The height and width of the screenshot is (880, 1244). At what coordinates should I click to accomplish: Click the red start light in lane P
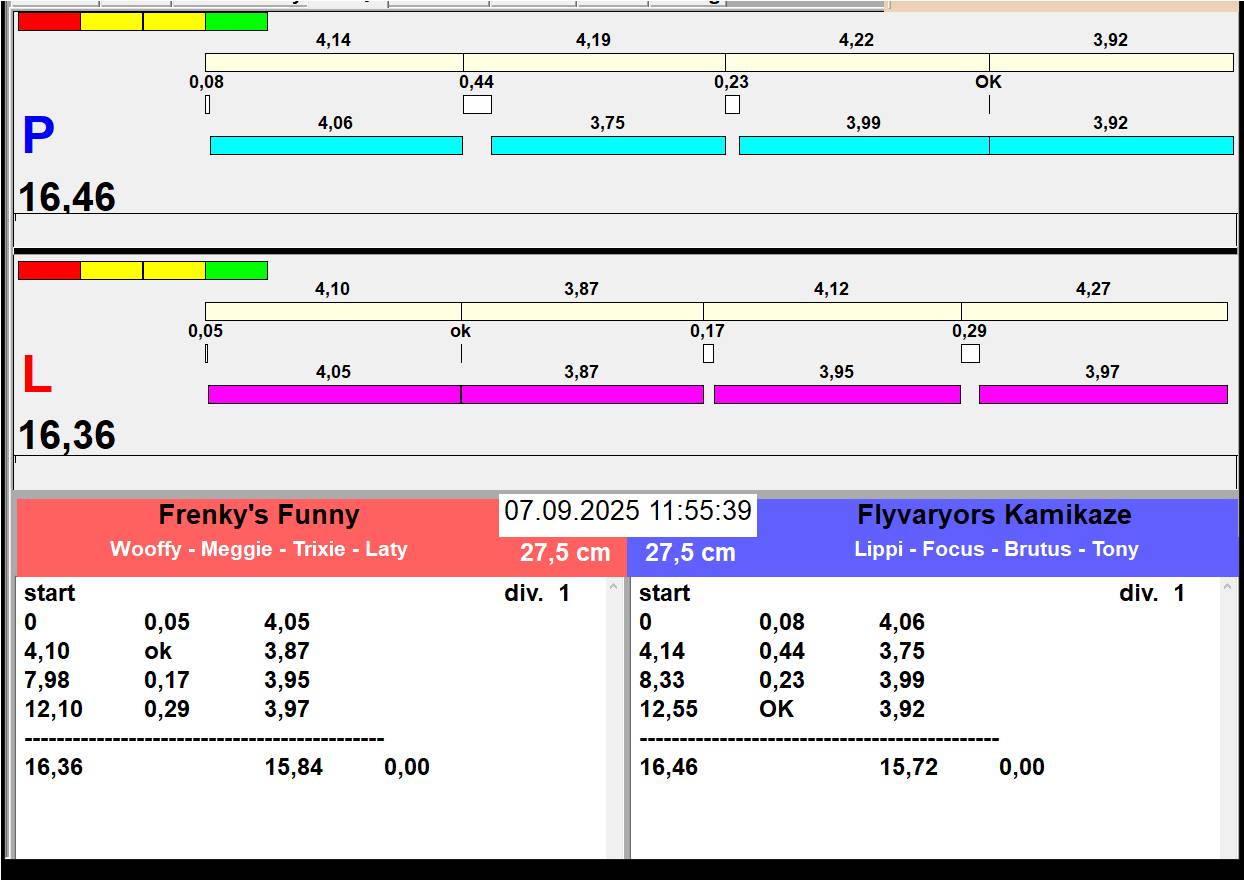click(49, 22)
